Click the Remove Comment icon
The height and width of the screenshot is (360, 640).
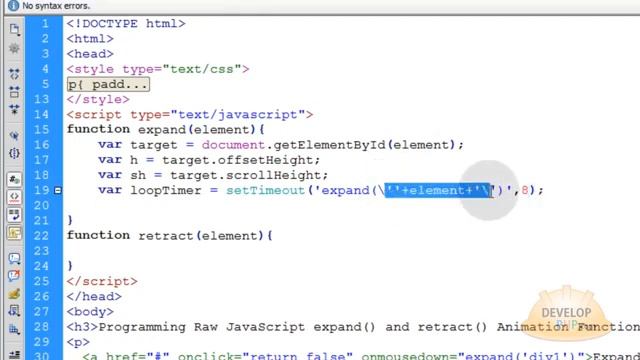click(14, 276)
